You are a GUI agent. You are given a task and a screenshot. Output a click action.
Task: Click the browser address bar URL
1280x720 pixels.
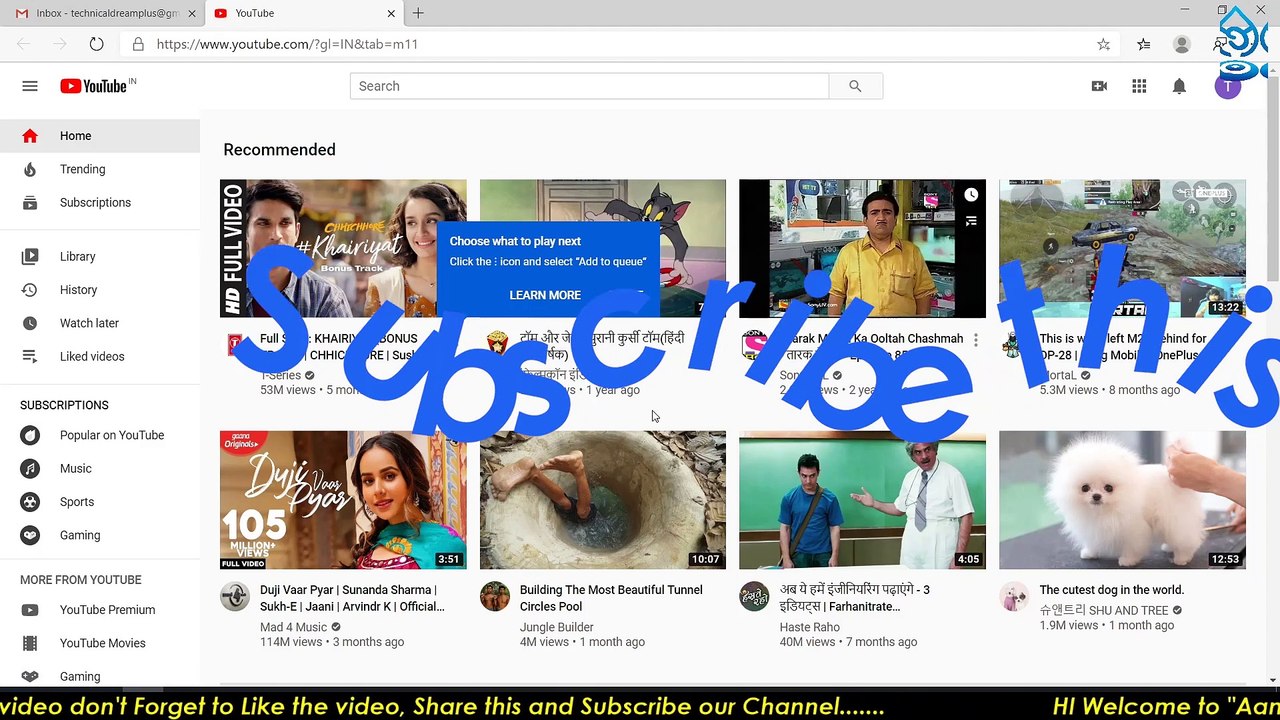click(x=287, y=44)
